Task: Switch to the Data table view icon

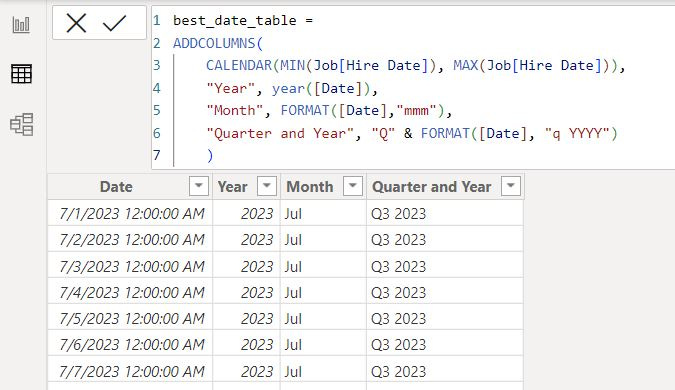Action: [21, 74]
